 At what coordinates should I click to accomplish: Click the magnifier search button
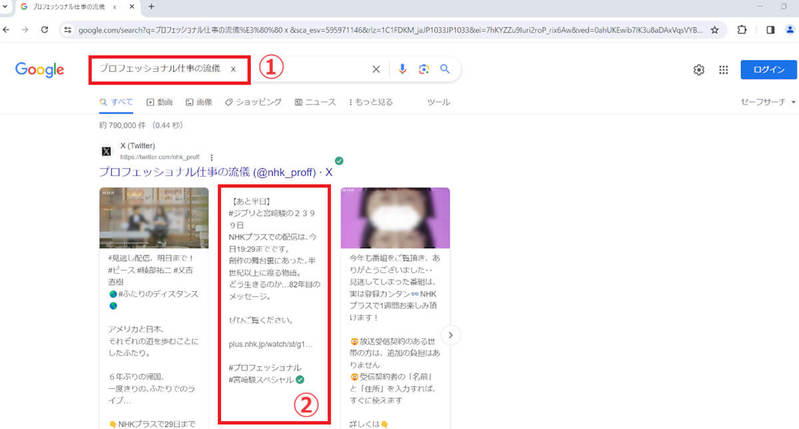[x=445, y=69]
